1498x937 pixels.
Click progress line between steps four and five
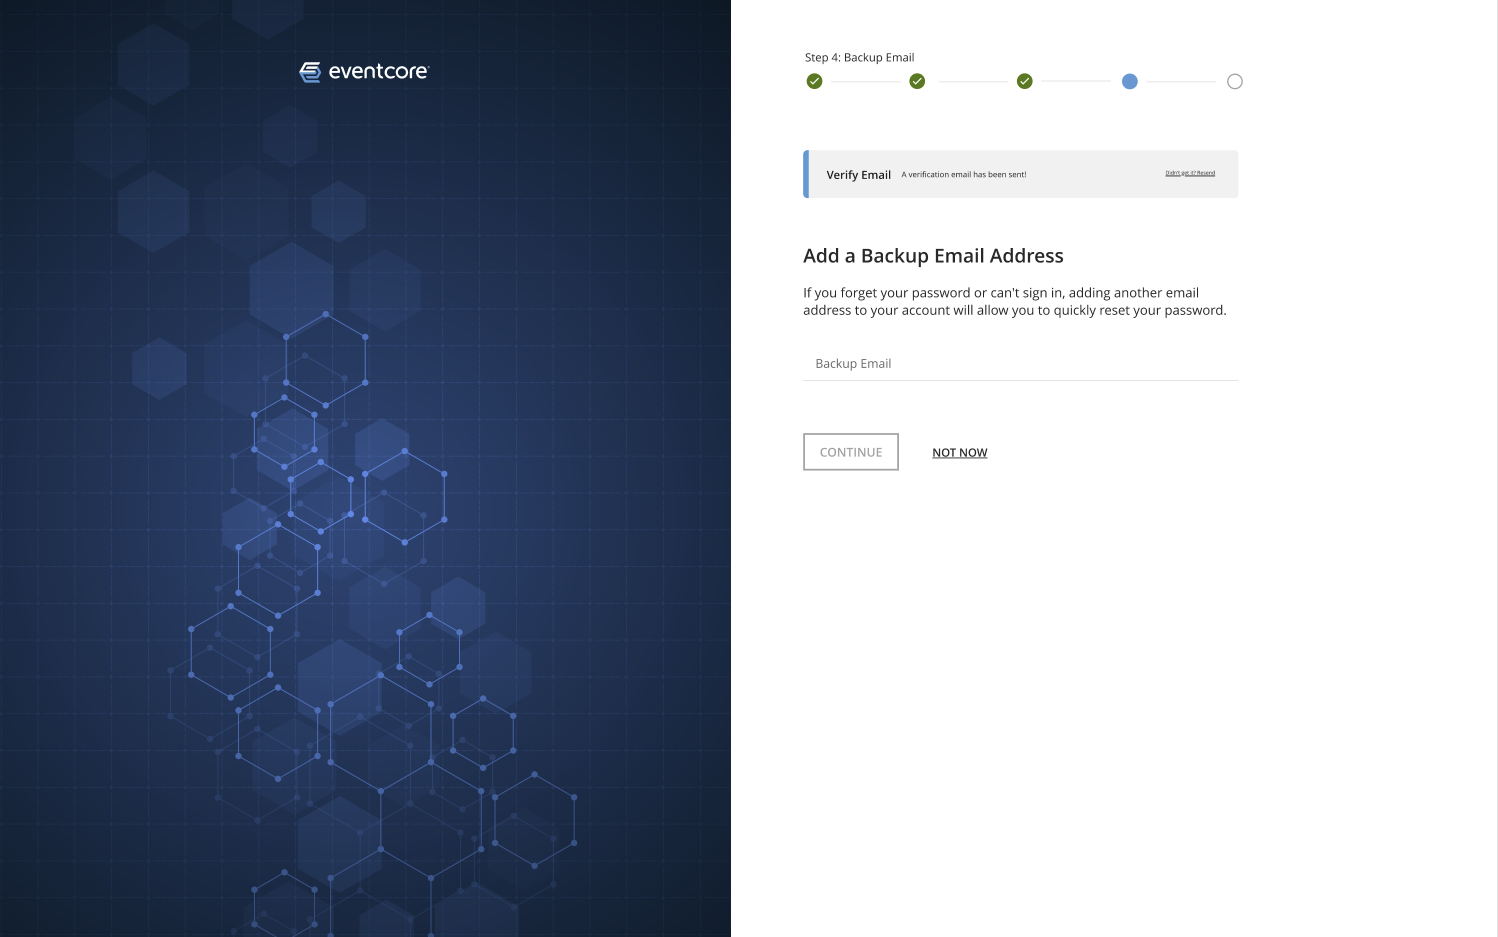[1181, 81]
